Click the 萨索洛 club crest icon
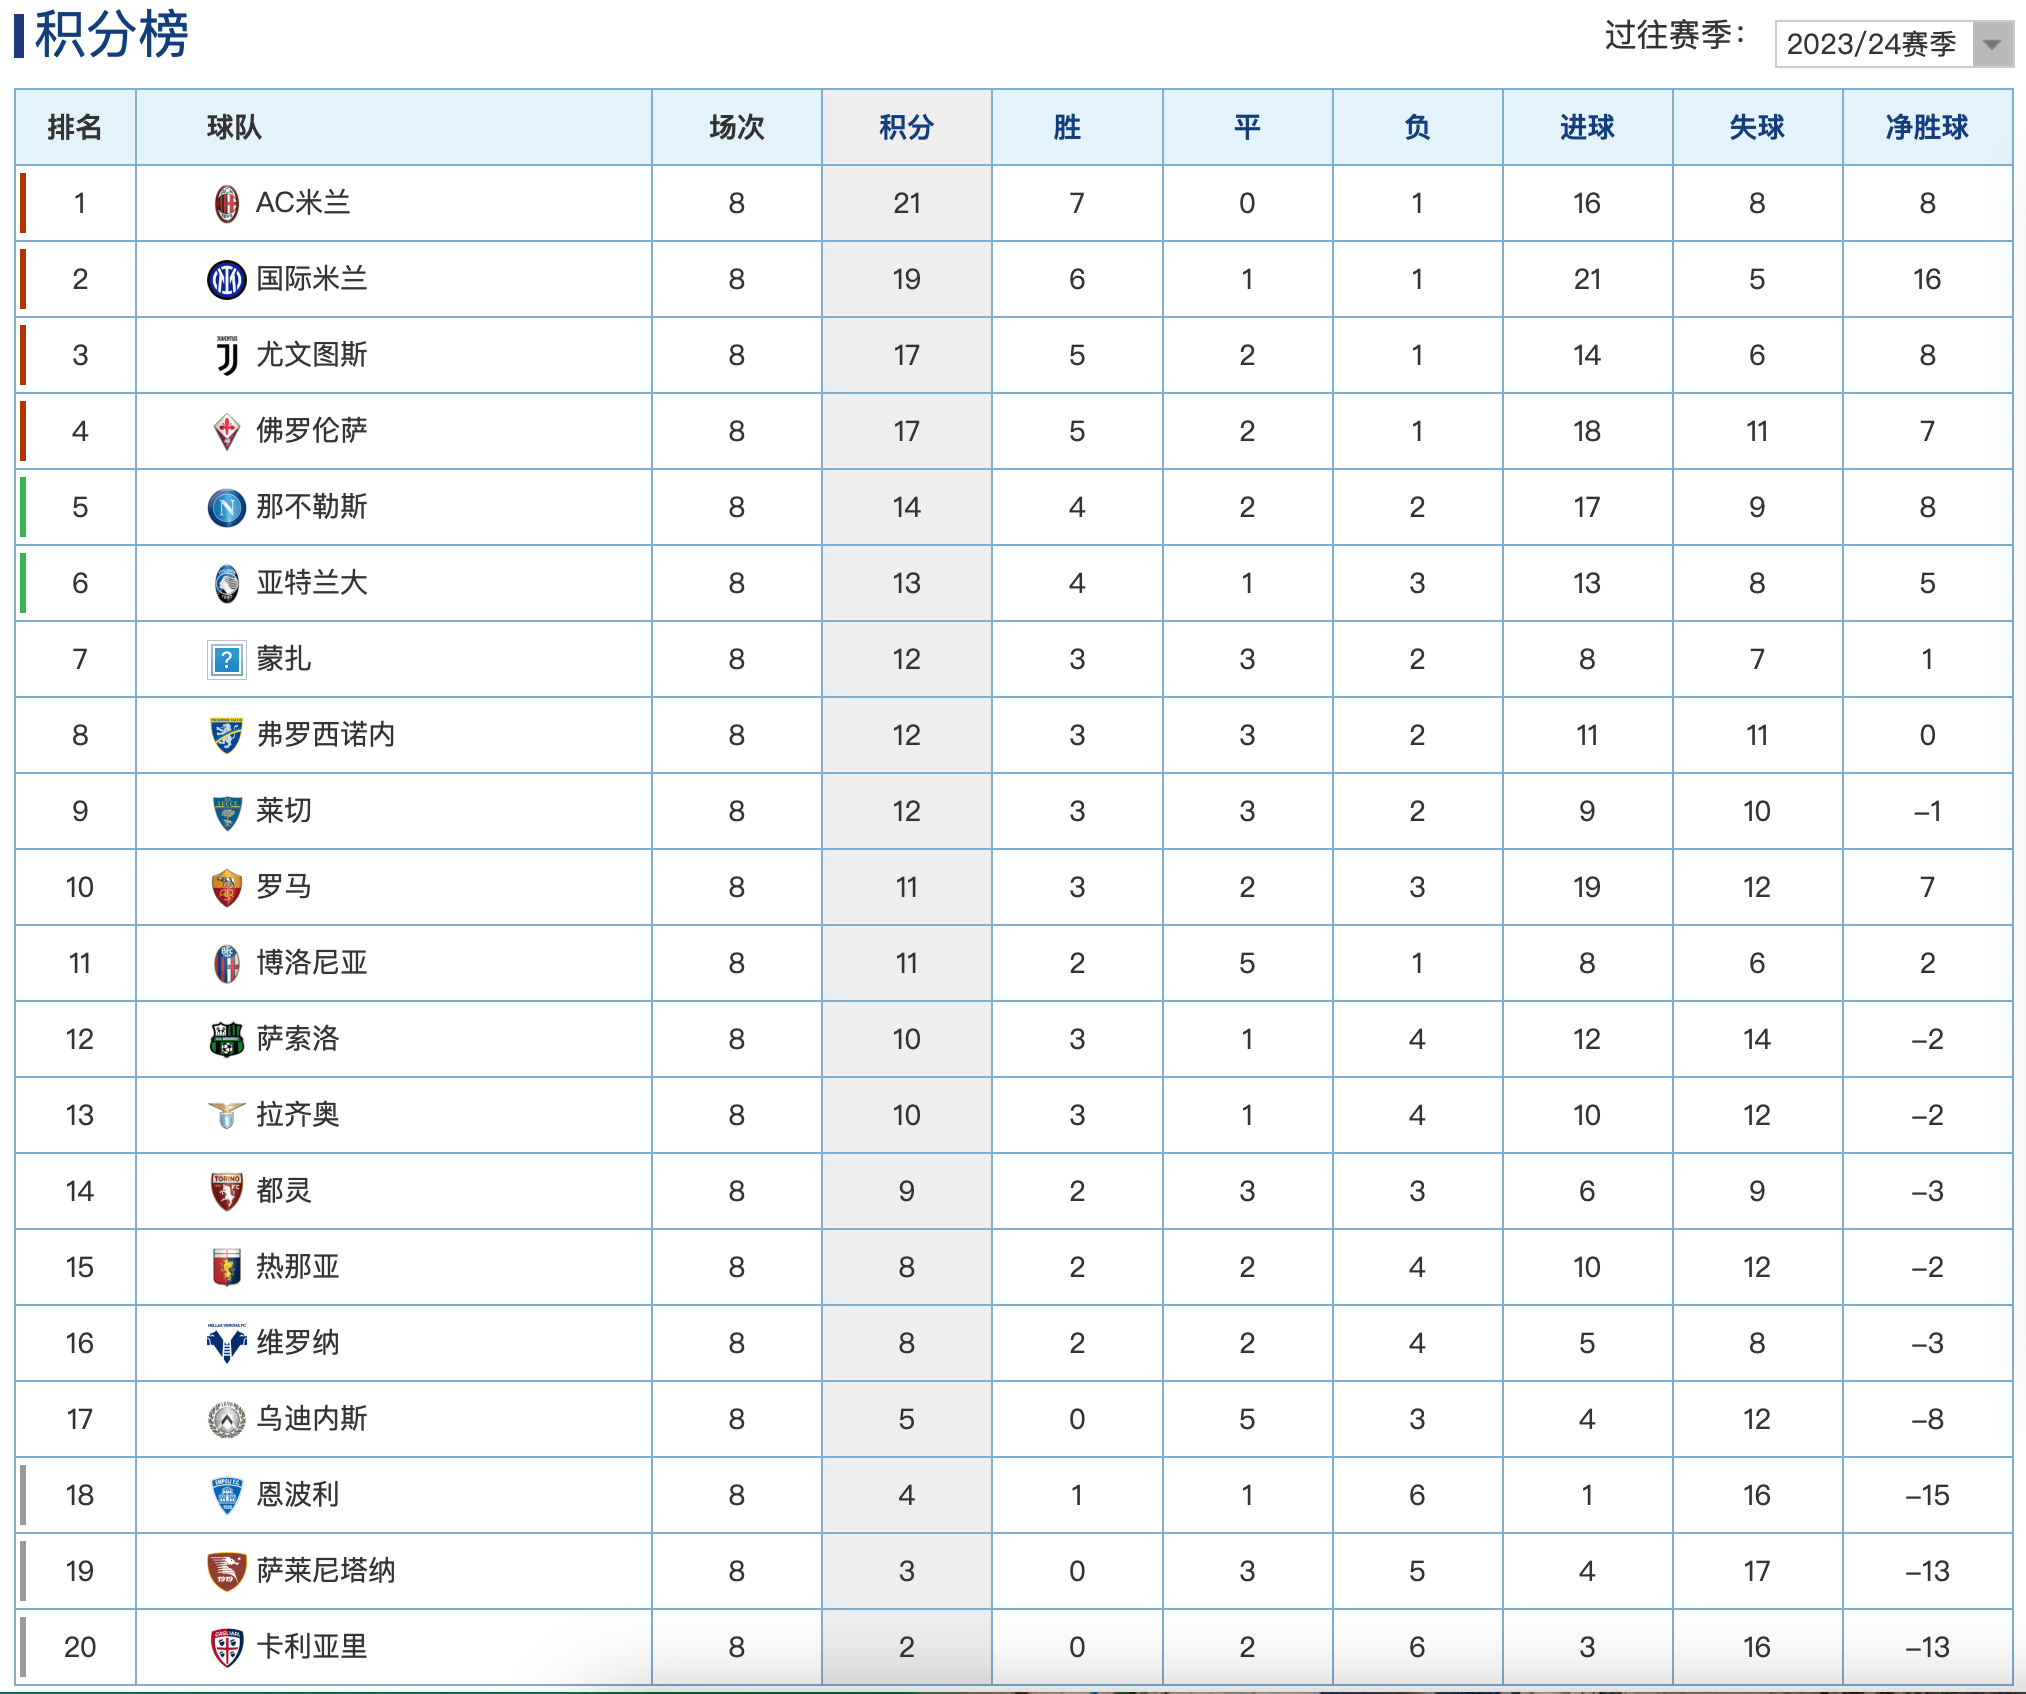 pos(227,1039)
